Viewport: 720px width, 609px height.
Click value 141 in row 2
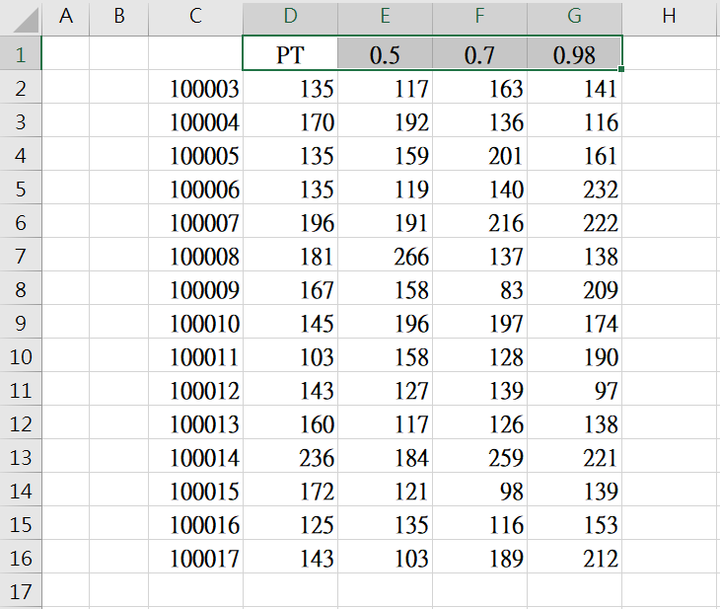coord(574,87)
